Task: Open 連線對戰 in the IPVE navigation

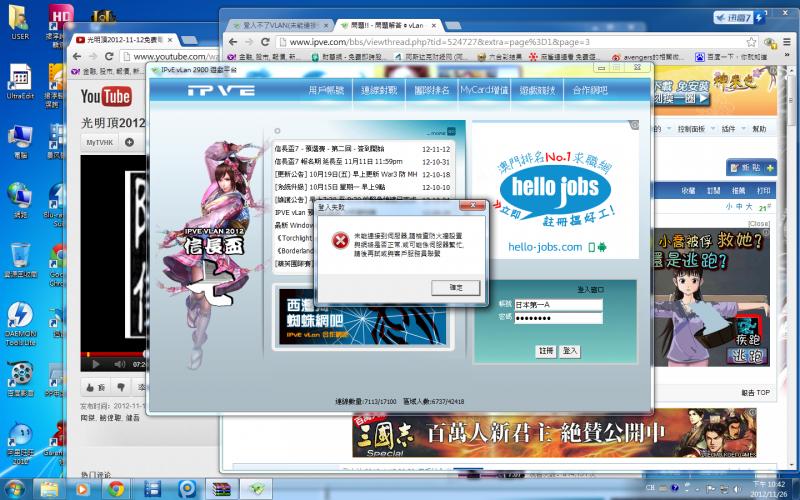Action: click(x=379, y=90)
